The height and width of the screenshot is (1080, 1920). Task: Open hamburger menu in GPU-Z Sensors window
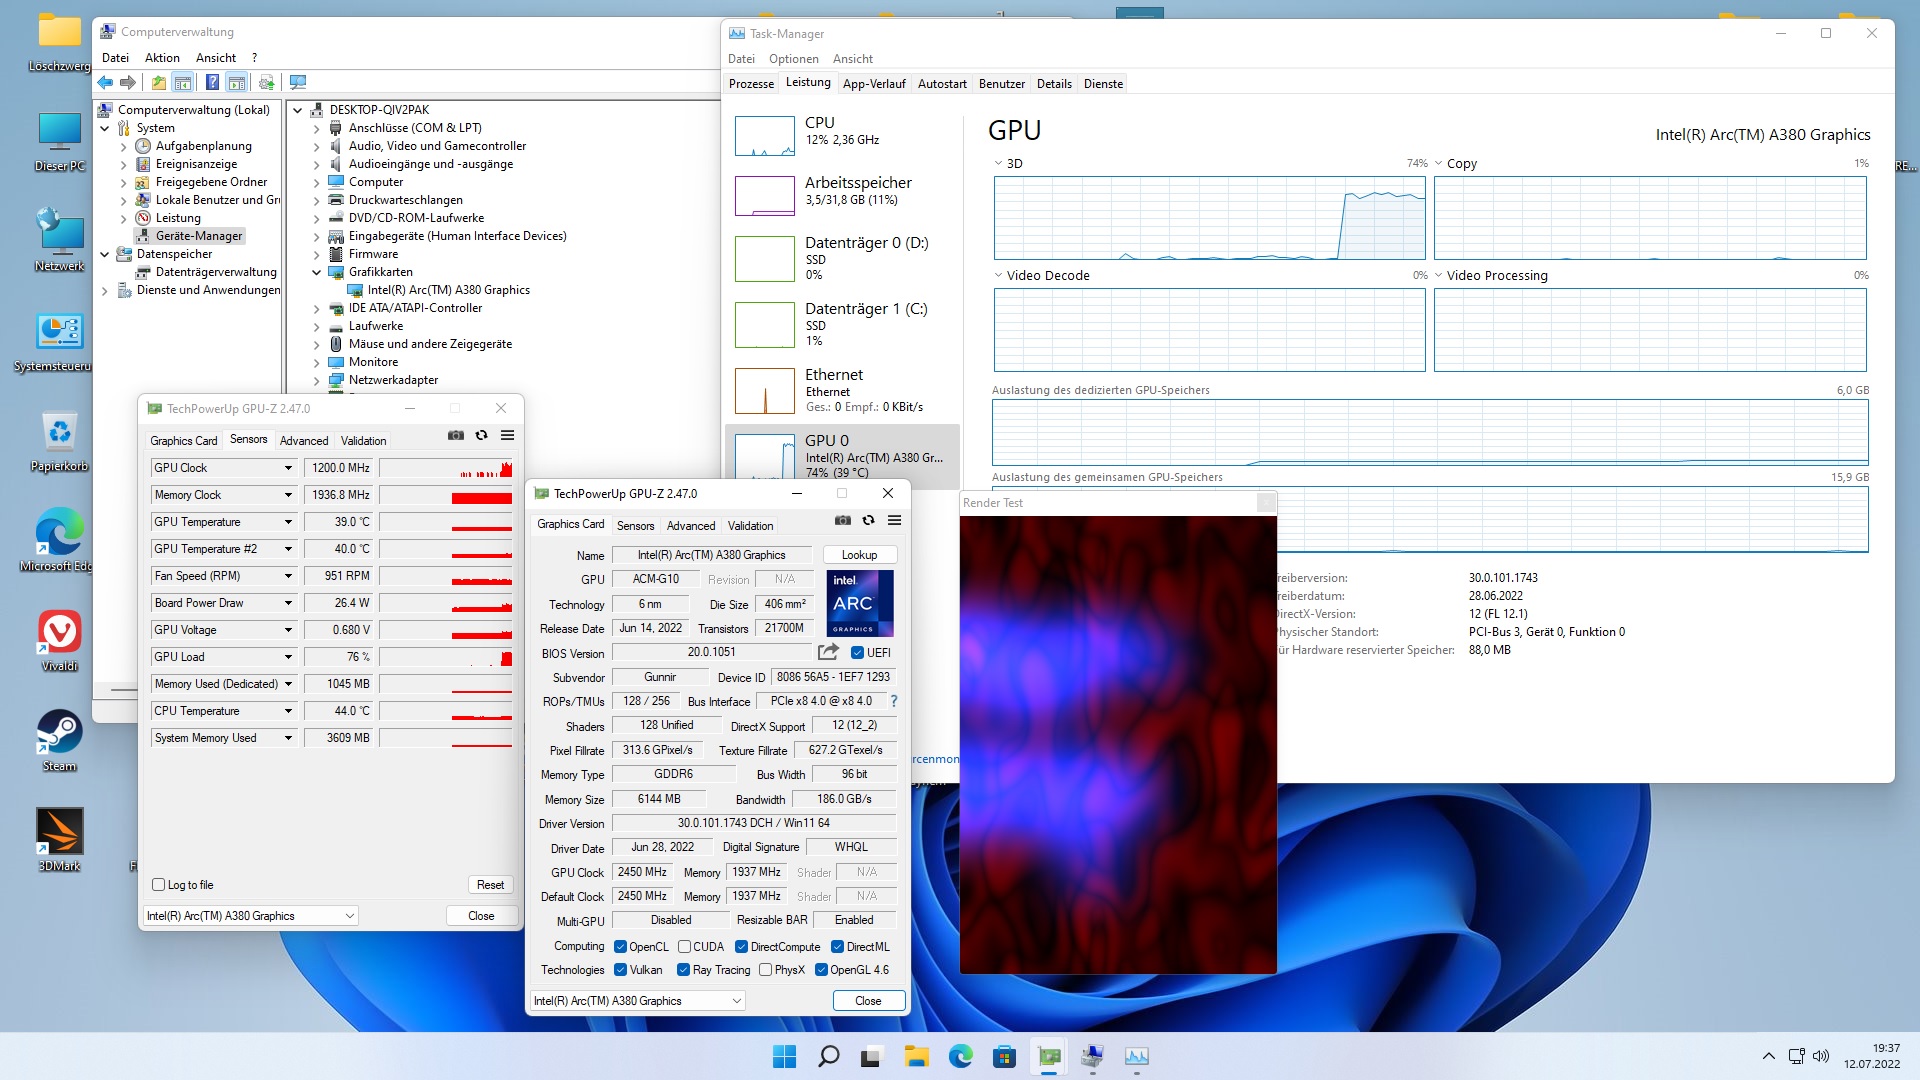(x=508, y=435)
